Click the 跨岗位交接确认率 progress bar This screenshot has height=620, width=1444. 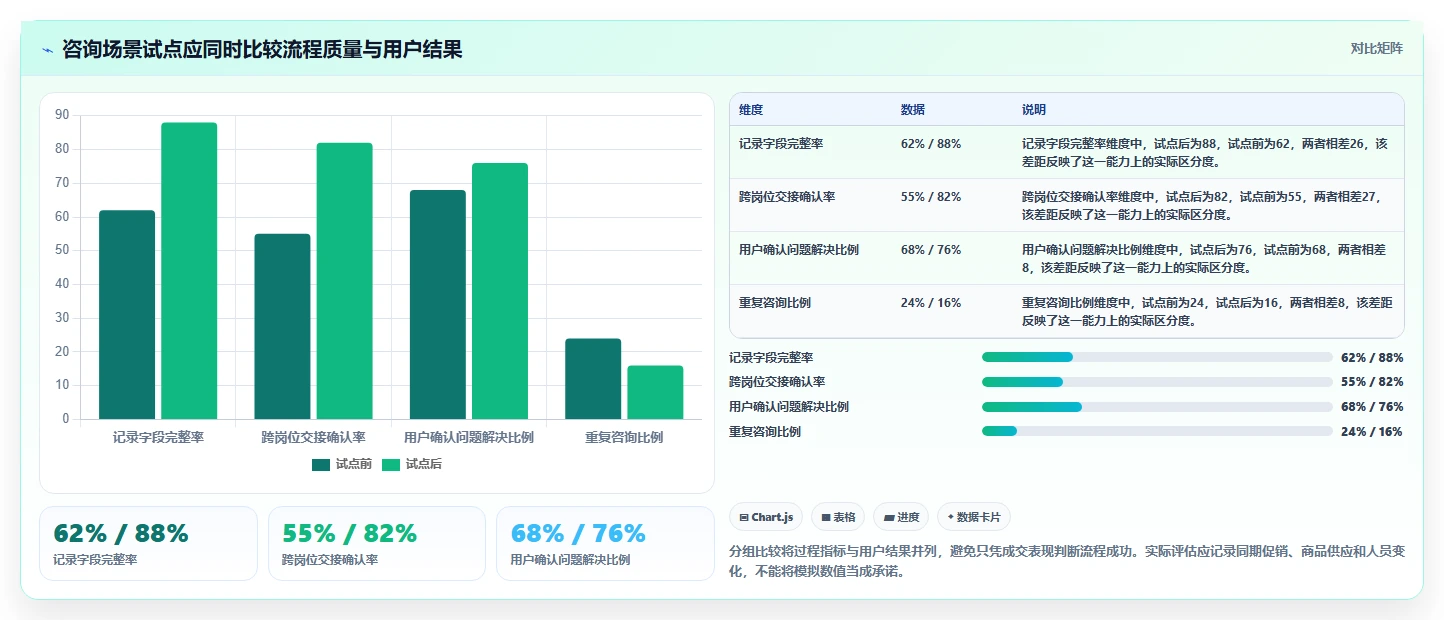click(x=1157, y=382)
